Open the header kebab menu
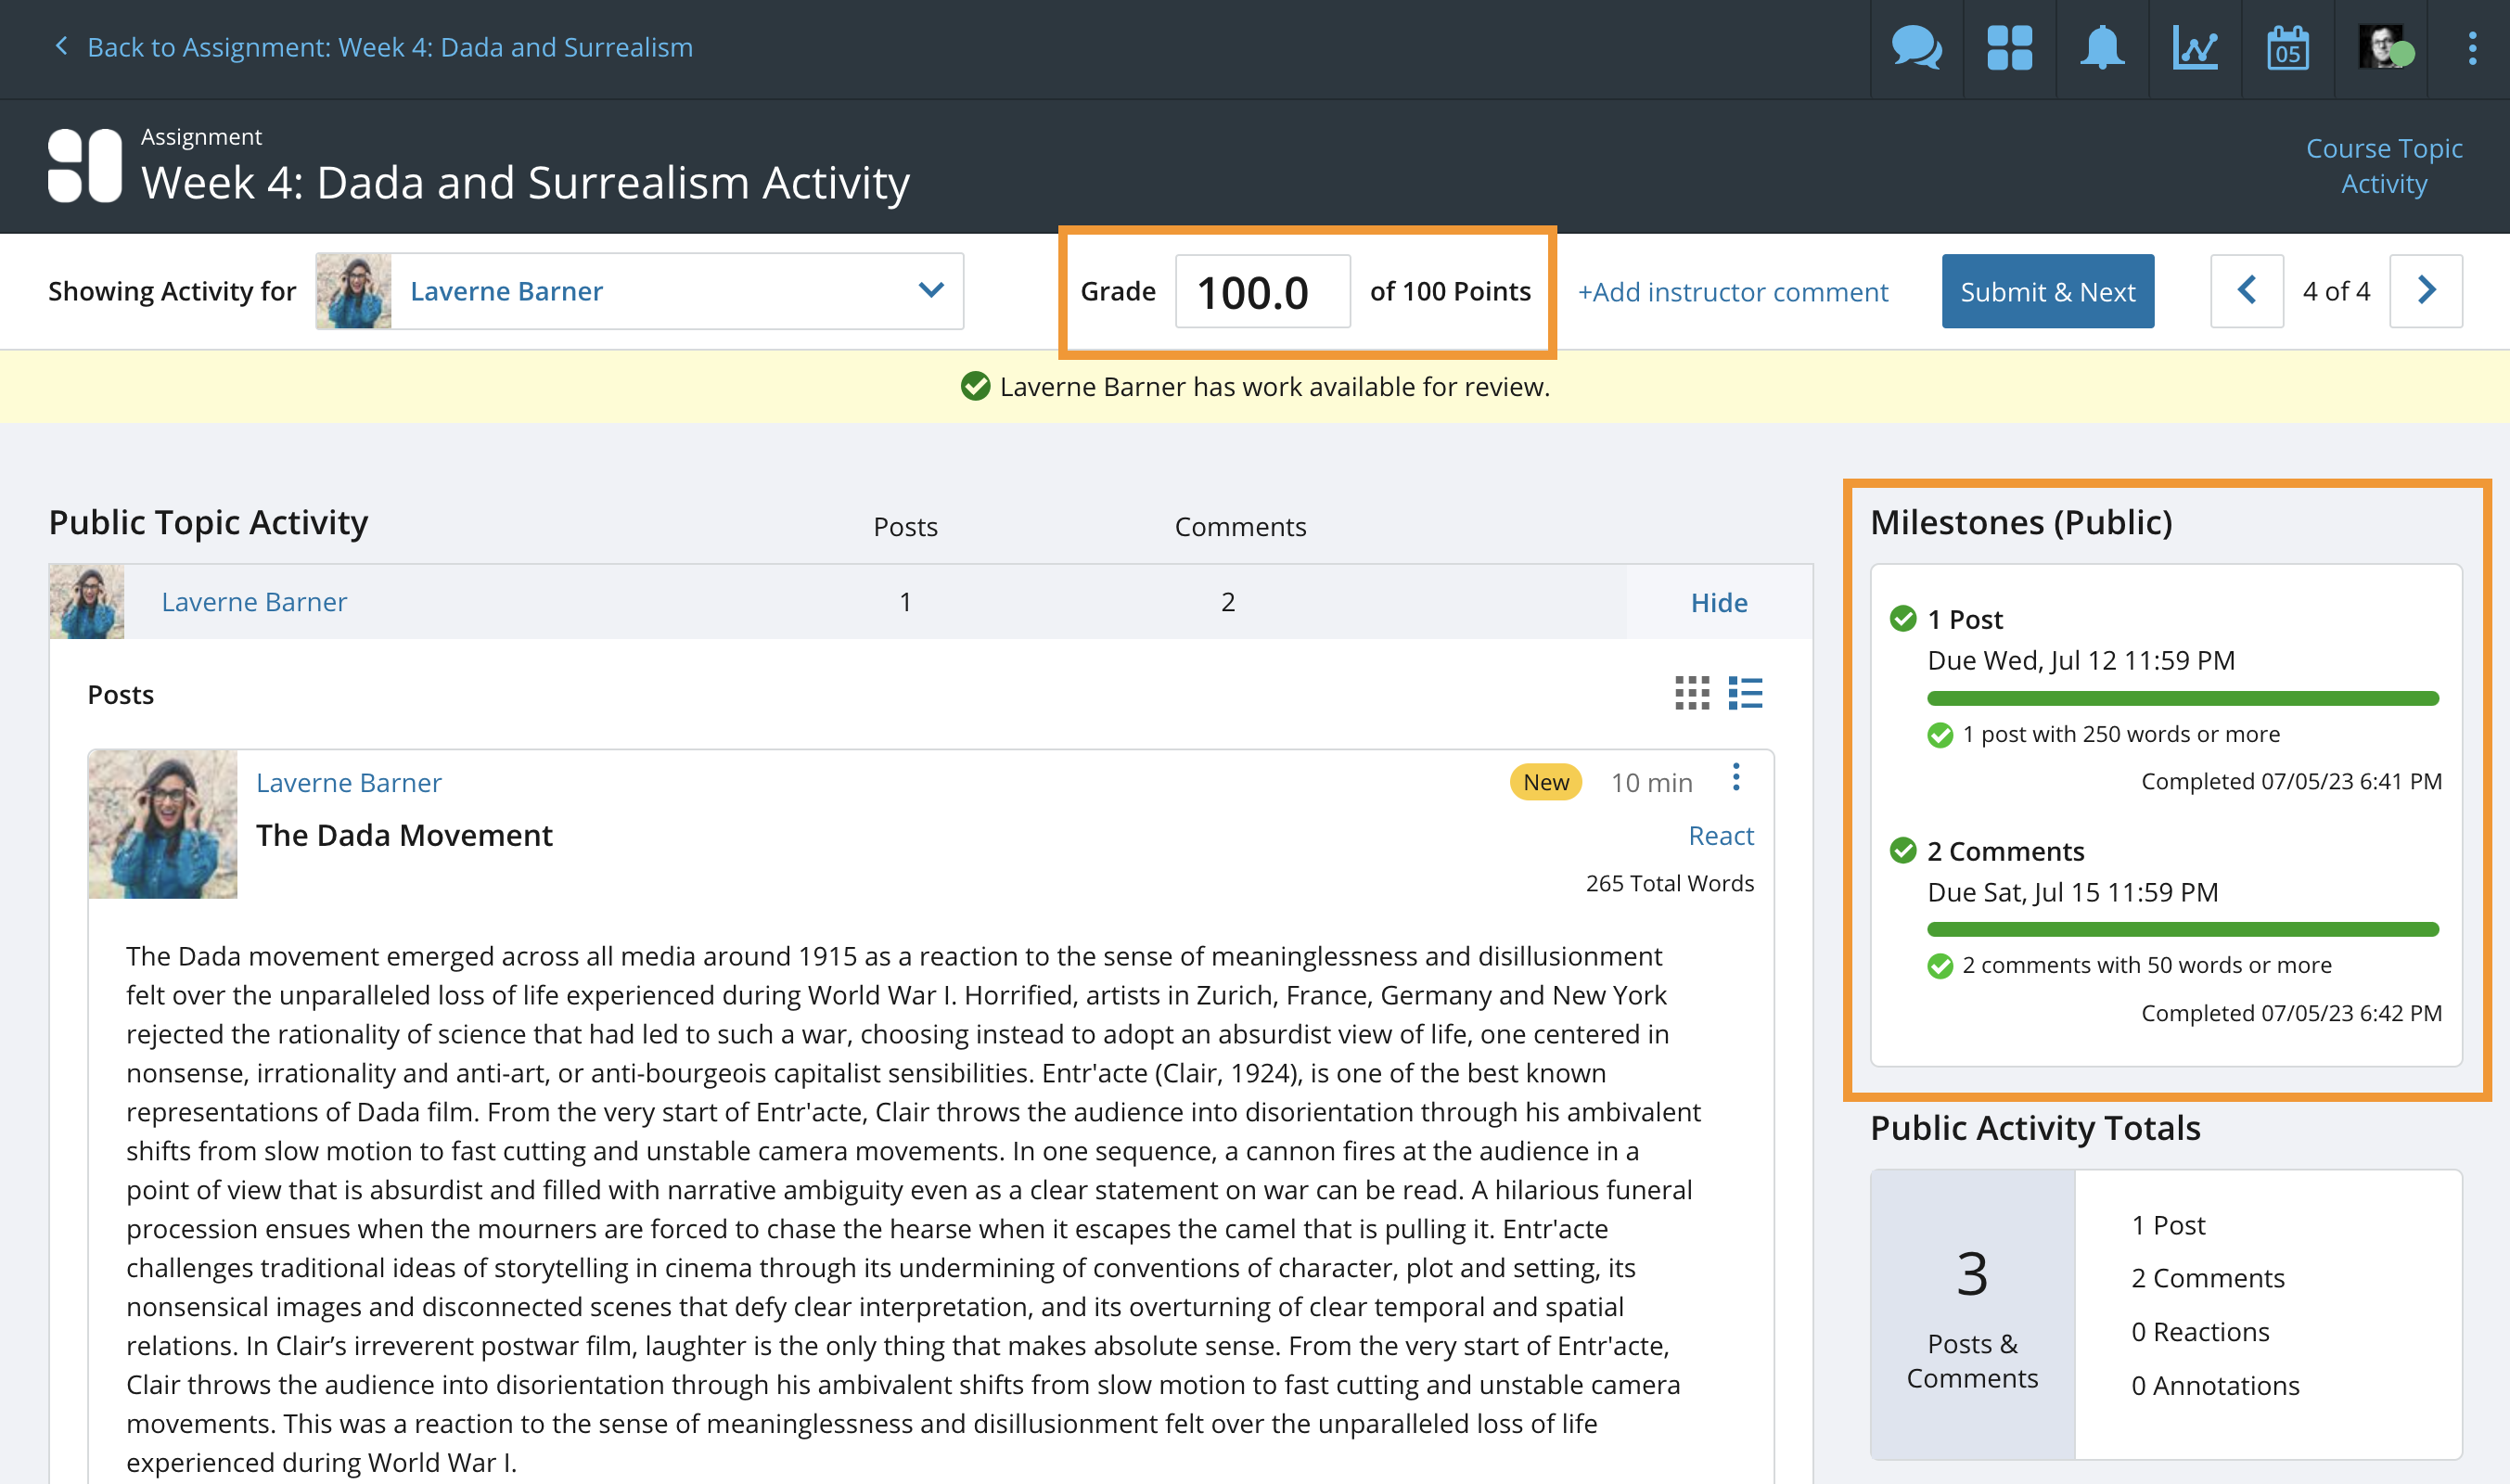 pos(2472,47)
